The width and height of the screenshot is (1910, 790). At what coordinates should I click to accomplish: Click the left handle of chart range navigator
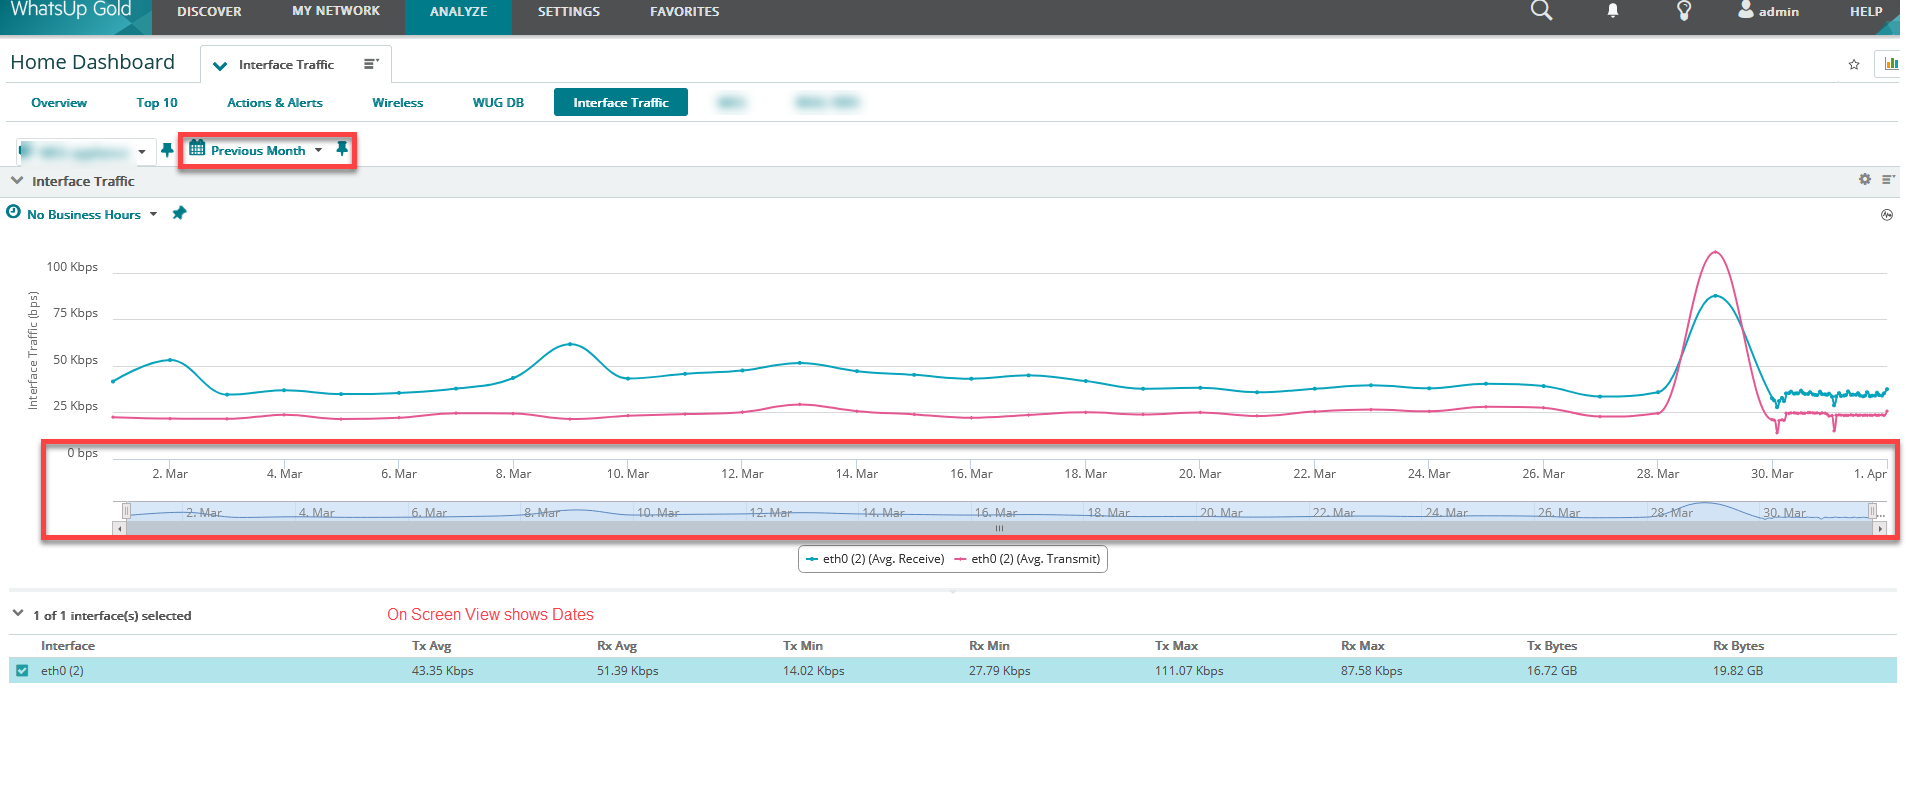click(126, 511)
